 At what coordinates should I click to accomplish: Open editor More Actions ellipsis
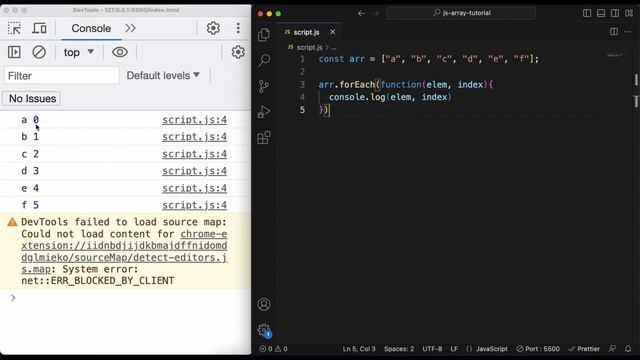tap(628, 31)
